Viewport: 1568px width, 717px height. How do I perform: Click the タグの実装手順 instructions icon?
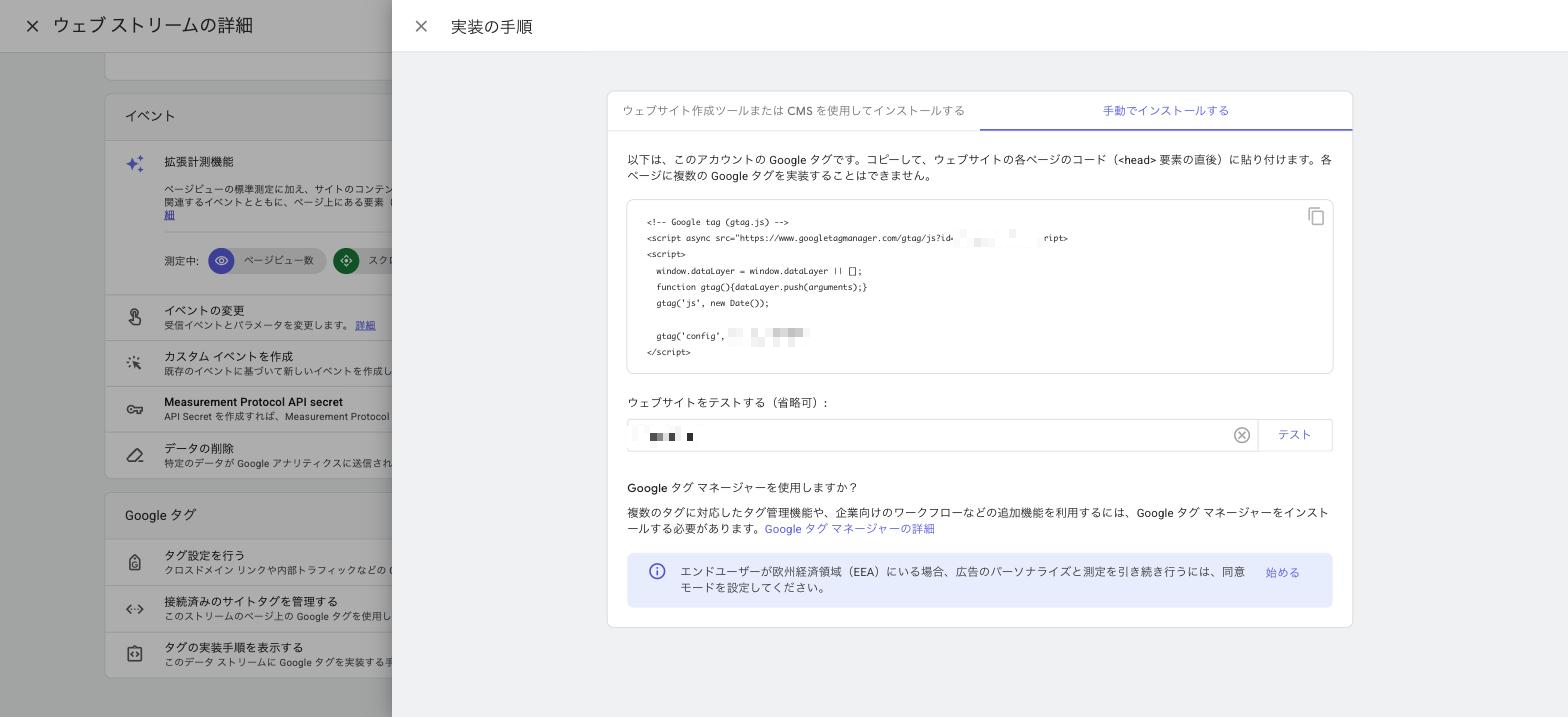click(x=134, y=654)
